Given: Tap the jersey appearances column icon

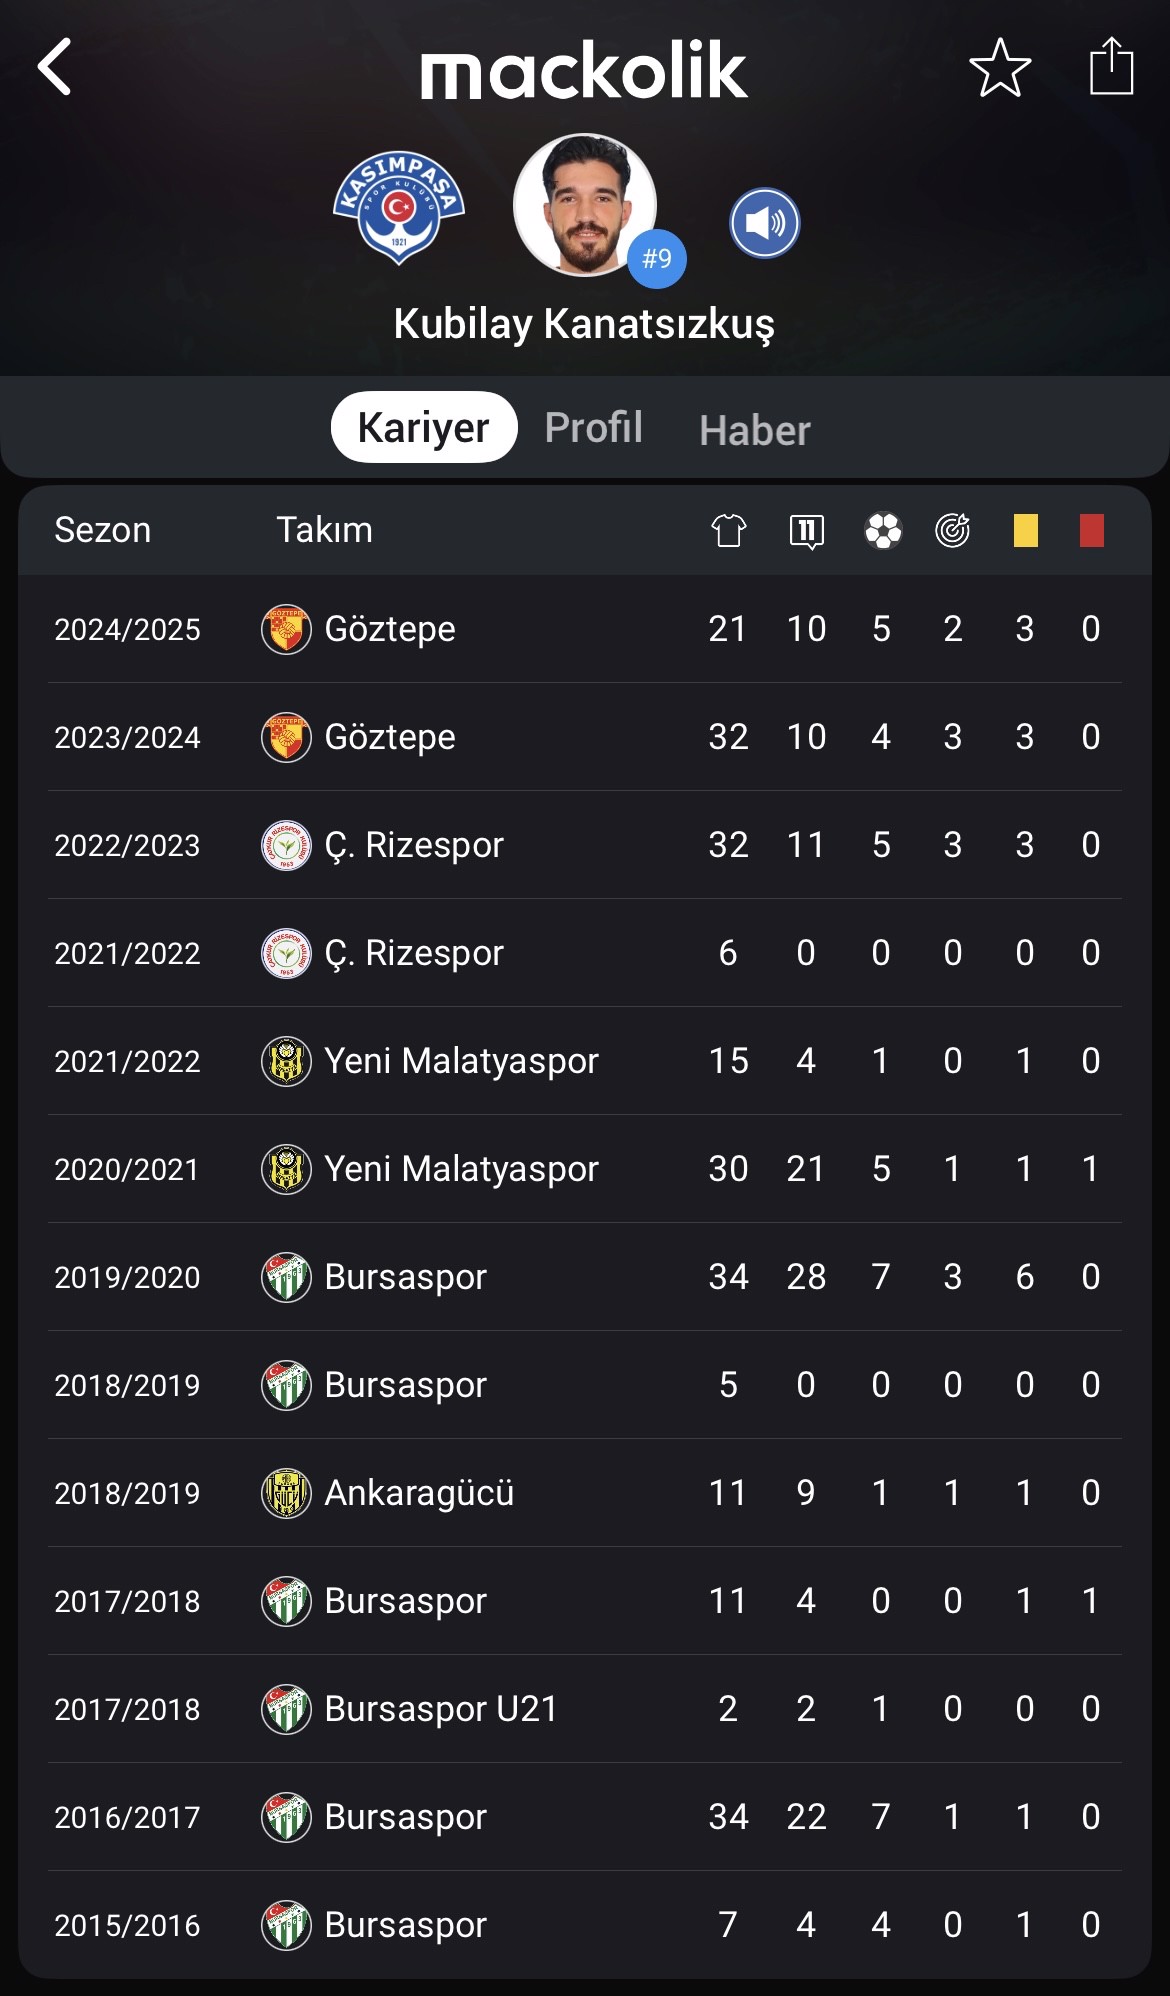Looking at the screenshot, I should [x=729, y=530].
